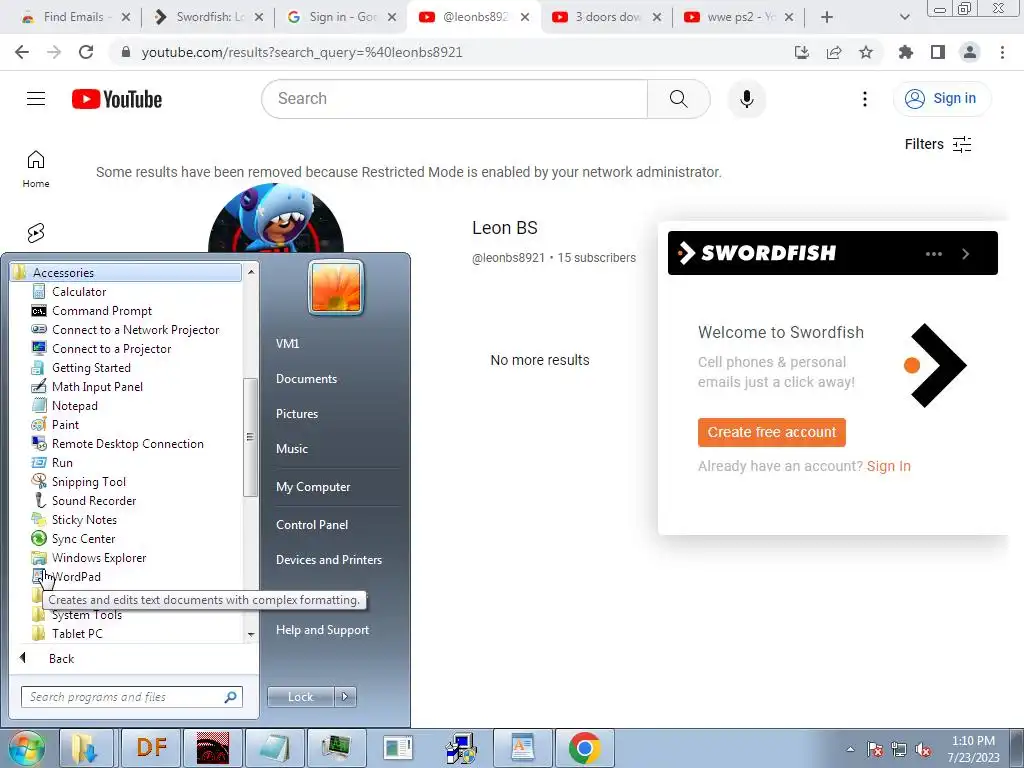1024x768 pixels.
Task: Show hidden system tray icons
Action: pos(850,749)
